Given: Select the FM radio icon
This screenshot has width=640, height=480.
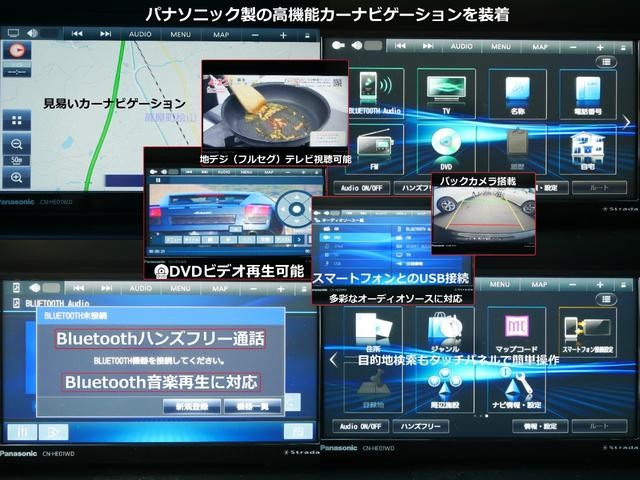Looking at the screenshot, I should click(375, 149).
